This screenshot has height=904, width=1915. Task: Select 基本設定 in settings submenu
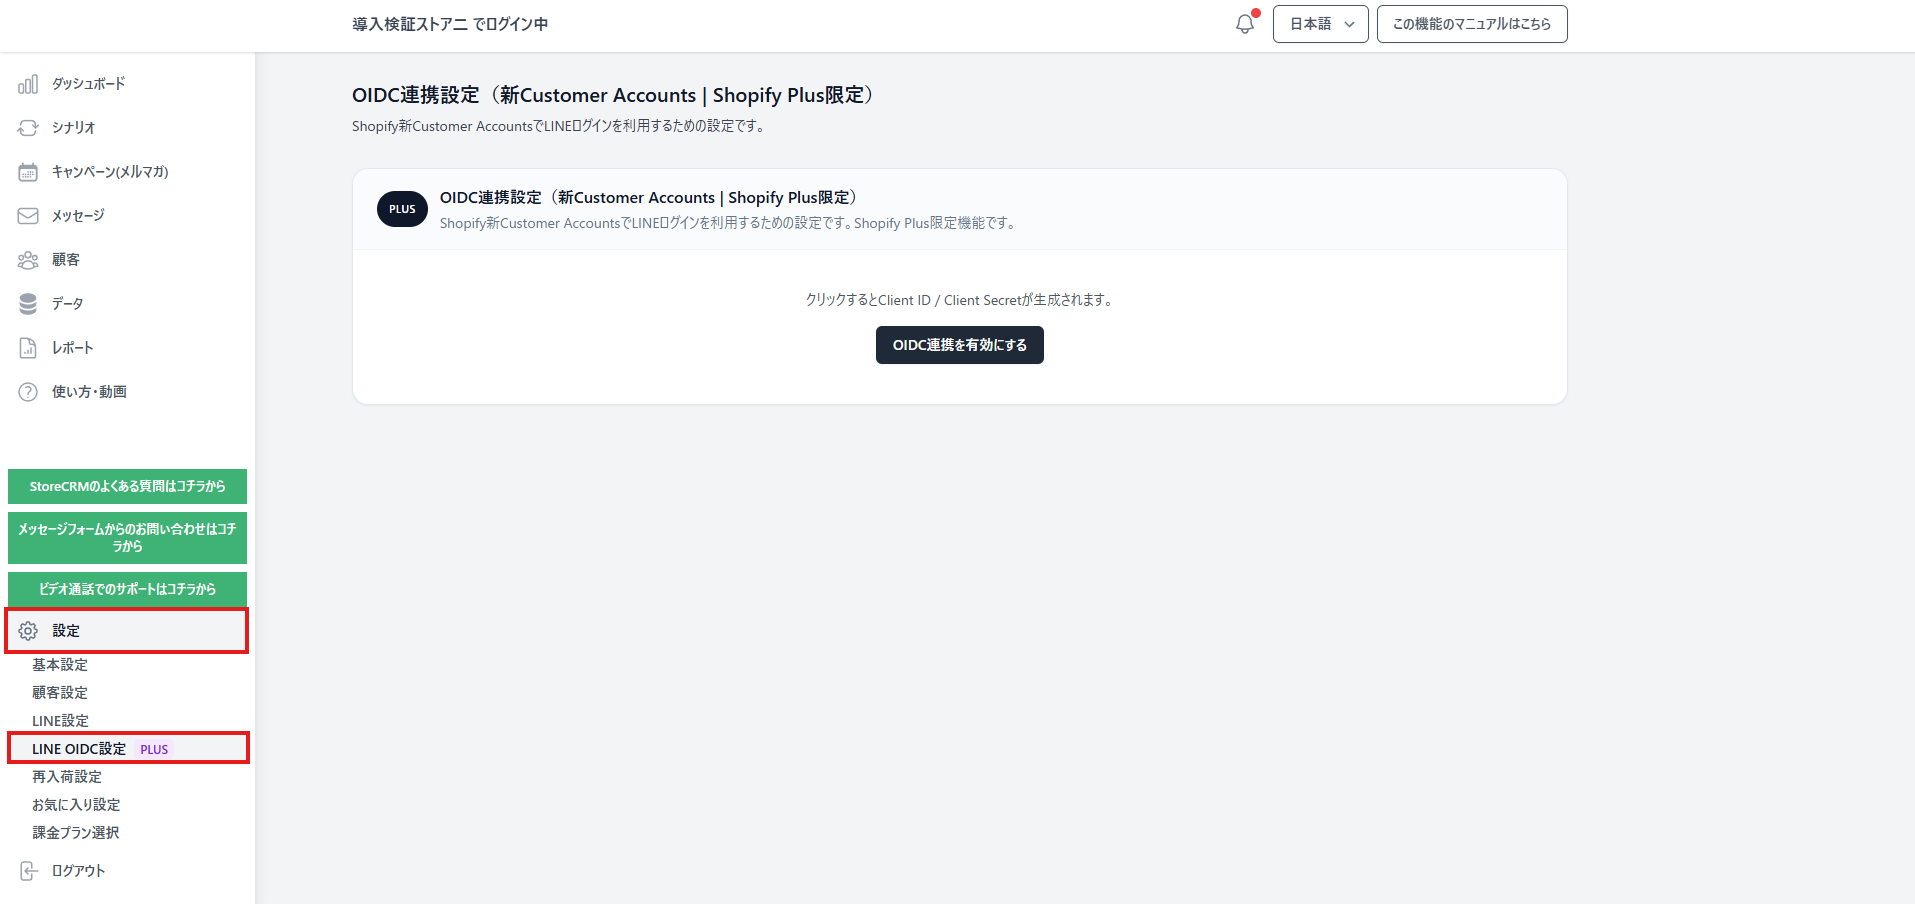(x=60, y=665)
